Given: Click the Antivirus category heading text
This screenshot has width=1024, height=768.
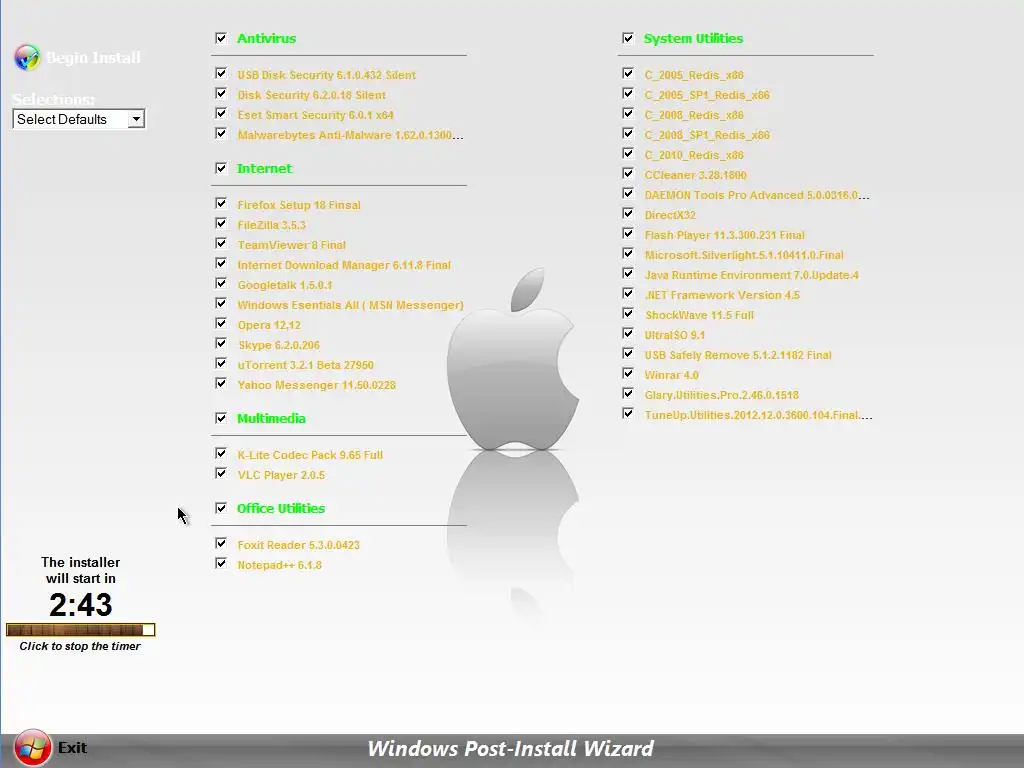Looking at the screenshot, I should [266, 39].
